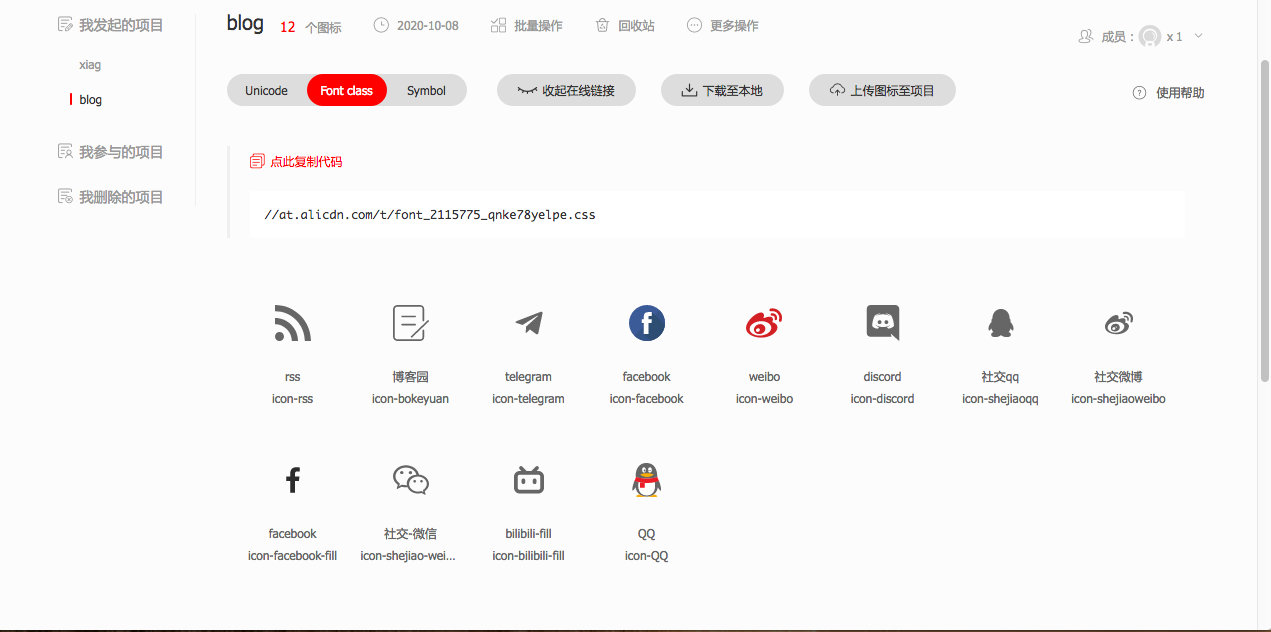Click the icon-shejiaoqq class name

pos(1000,399)
